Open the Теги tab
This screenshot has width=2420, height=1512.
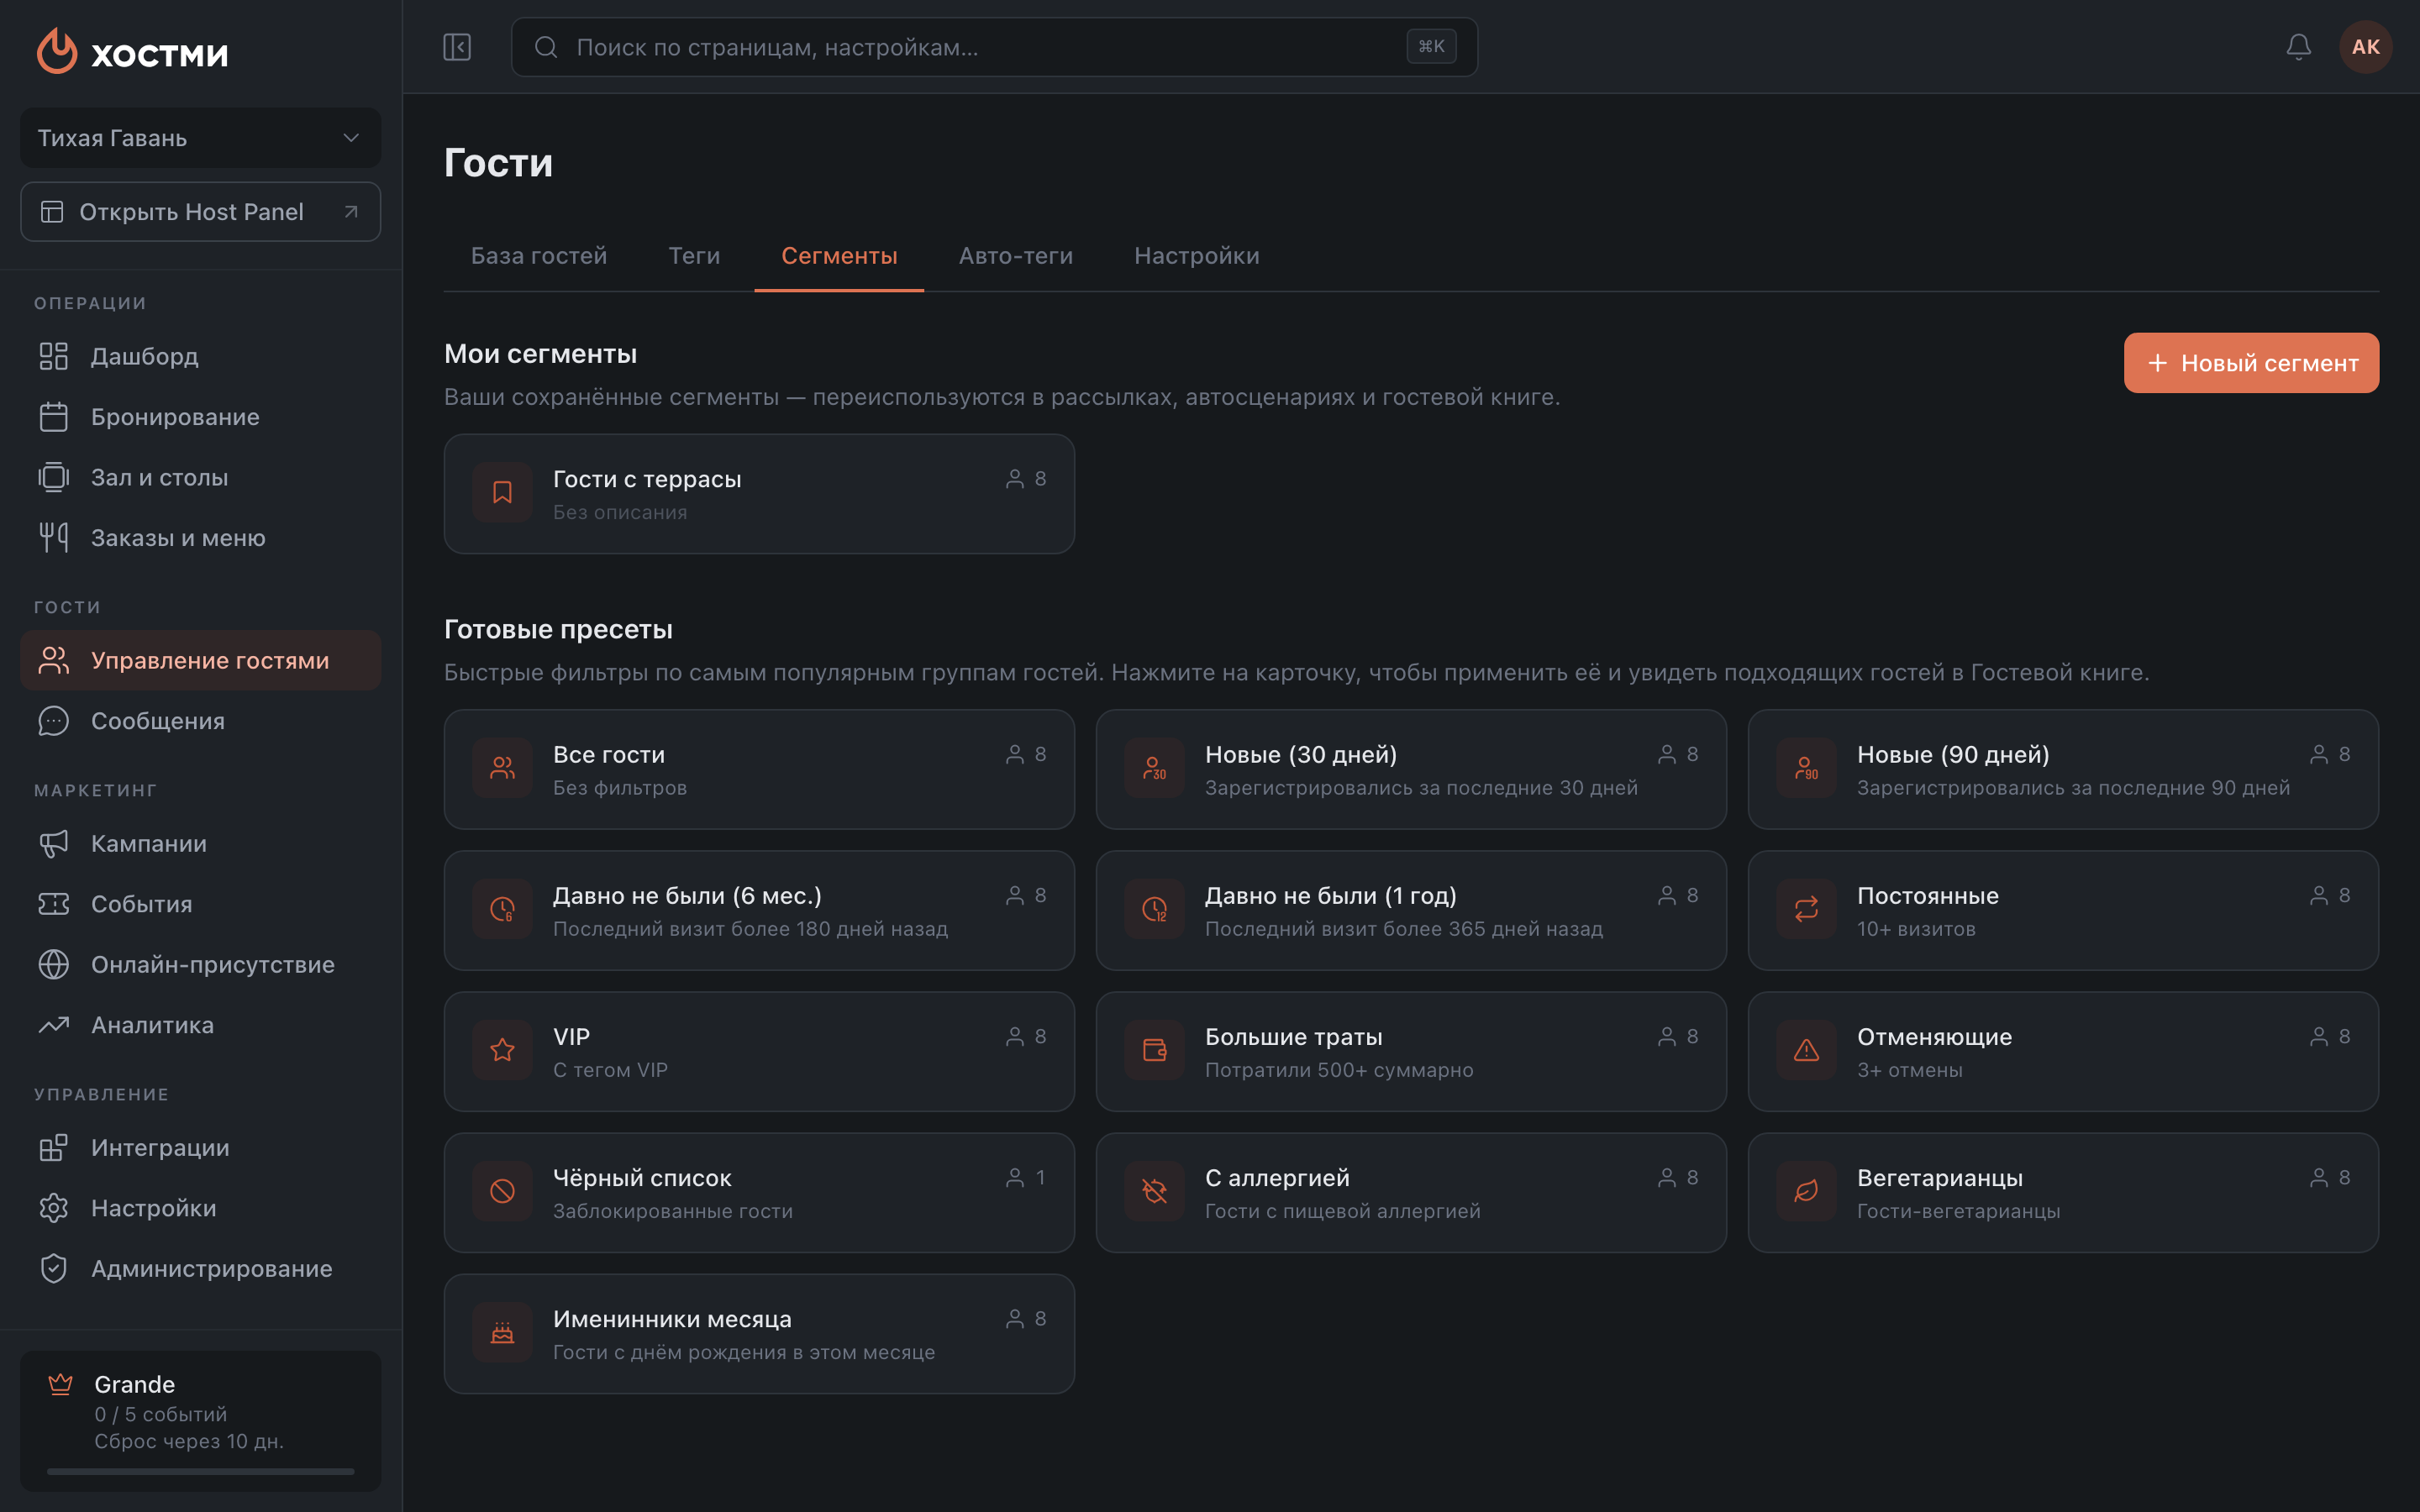[x=694, y=256]
